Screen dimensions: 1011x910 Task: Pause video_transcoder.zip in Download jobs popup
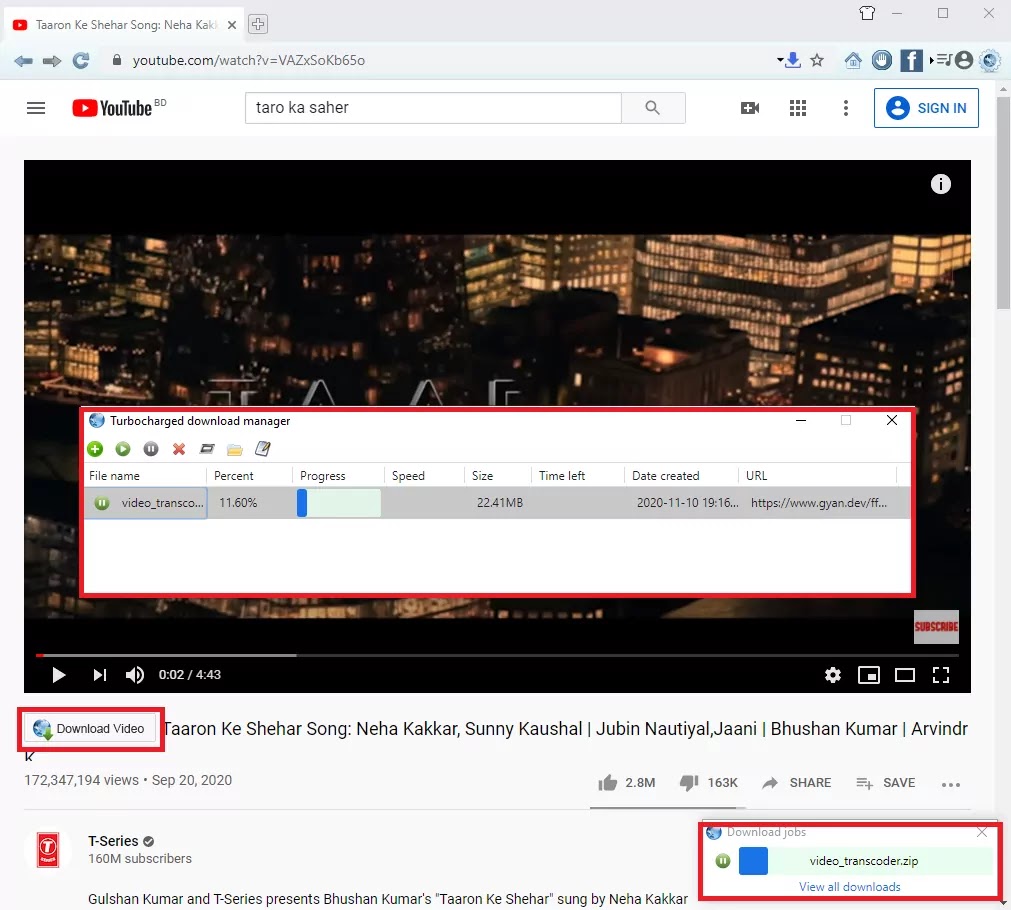point(723,861)
